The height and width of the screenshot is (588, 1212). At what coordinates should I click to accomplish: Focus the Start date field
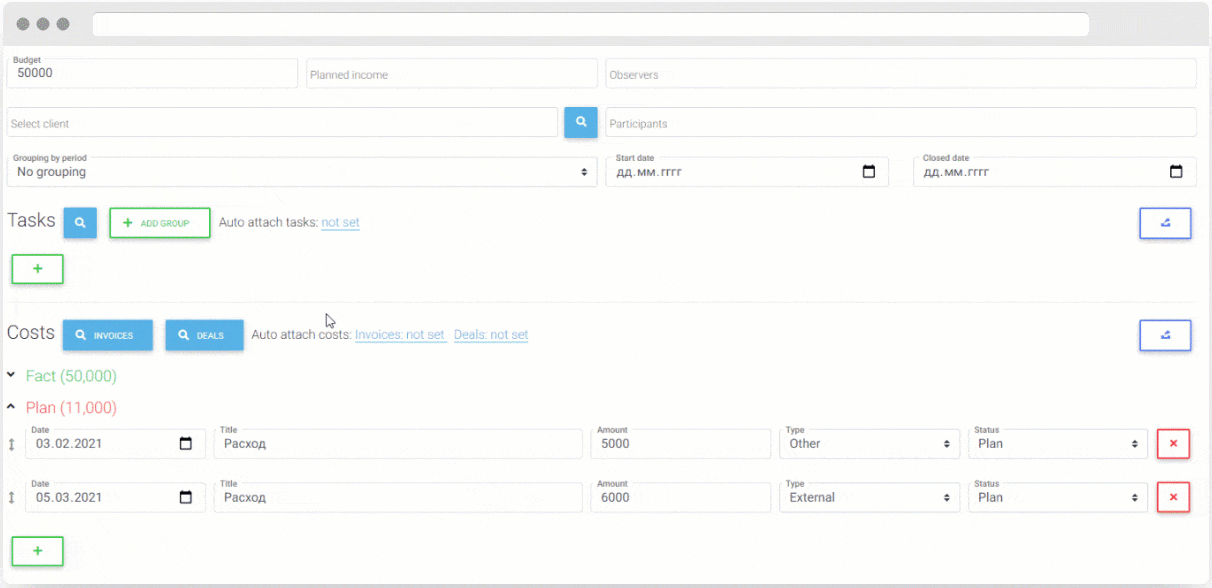click(x=745, y=171)
